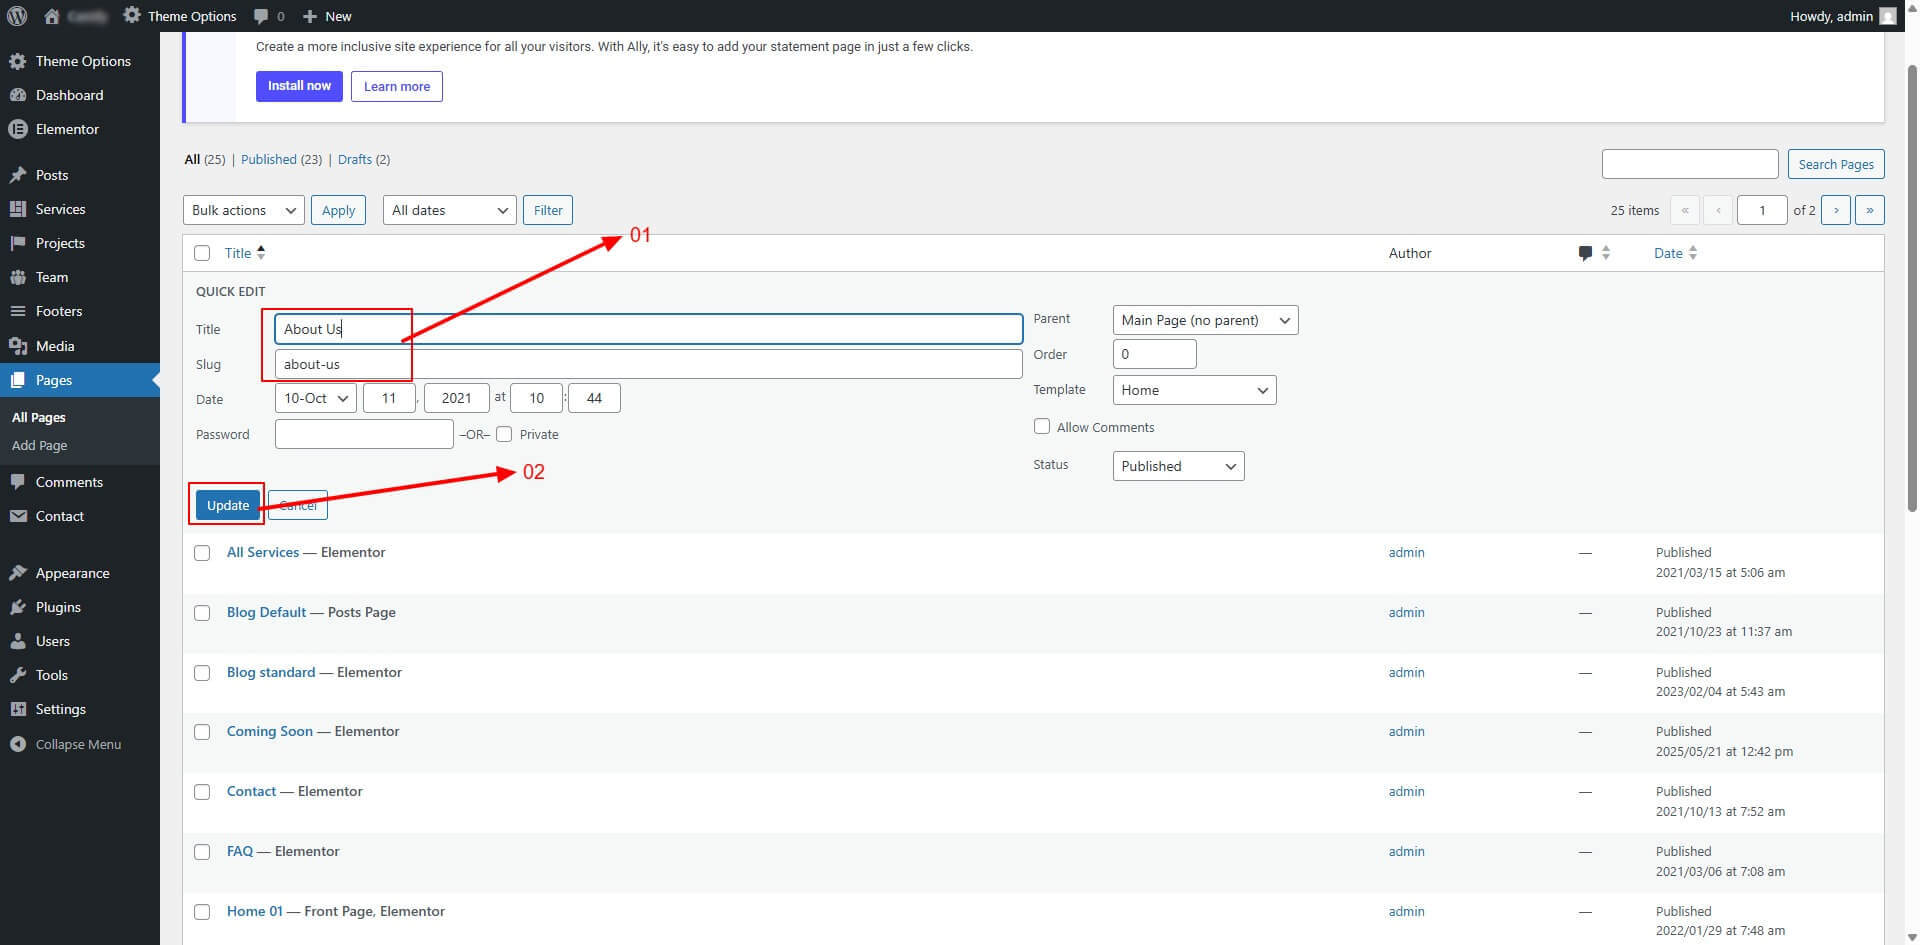Check the box for All Services page
This screenshot has height=945, width=1920.
click(x=202, y=553)
